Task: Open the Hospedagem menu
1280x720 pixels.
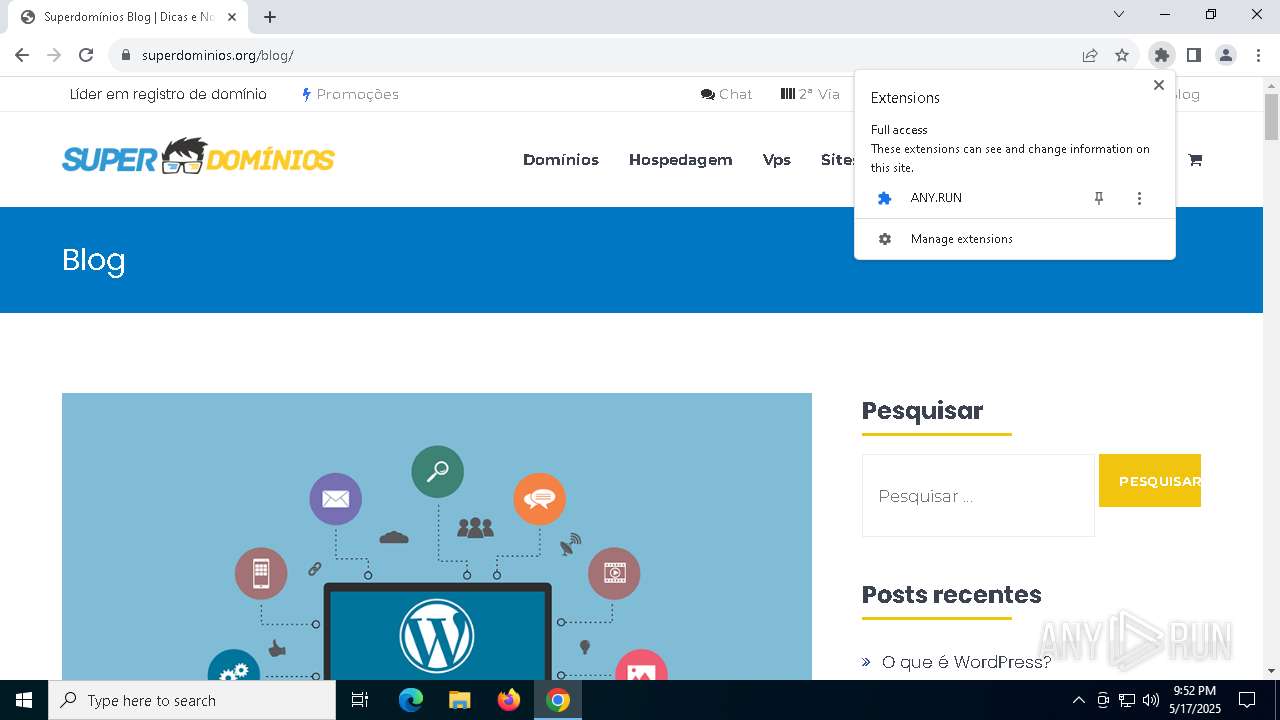Action: tap(681, 160)
